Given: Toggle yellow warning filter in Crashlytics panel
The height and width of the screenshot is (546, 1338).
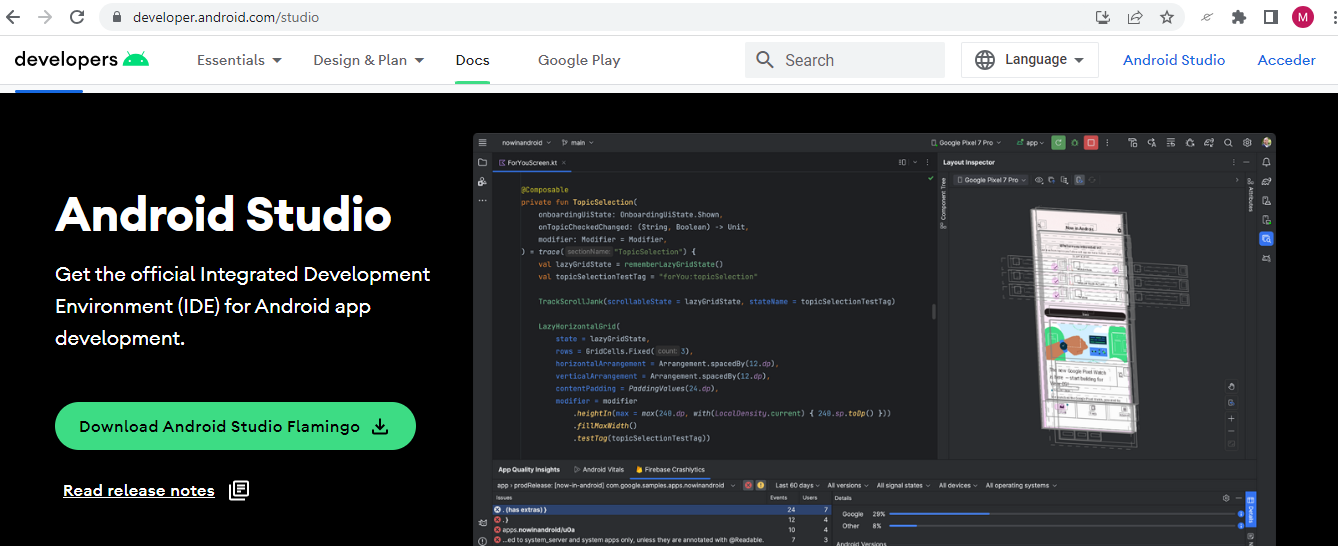Looking at the screenshot, I should (x=760, y=485).
